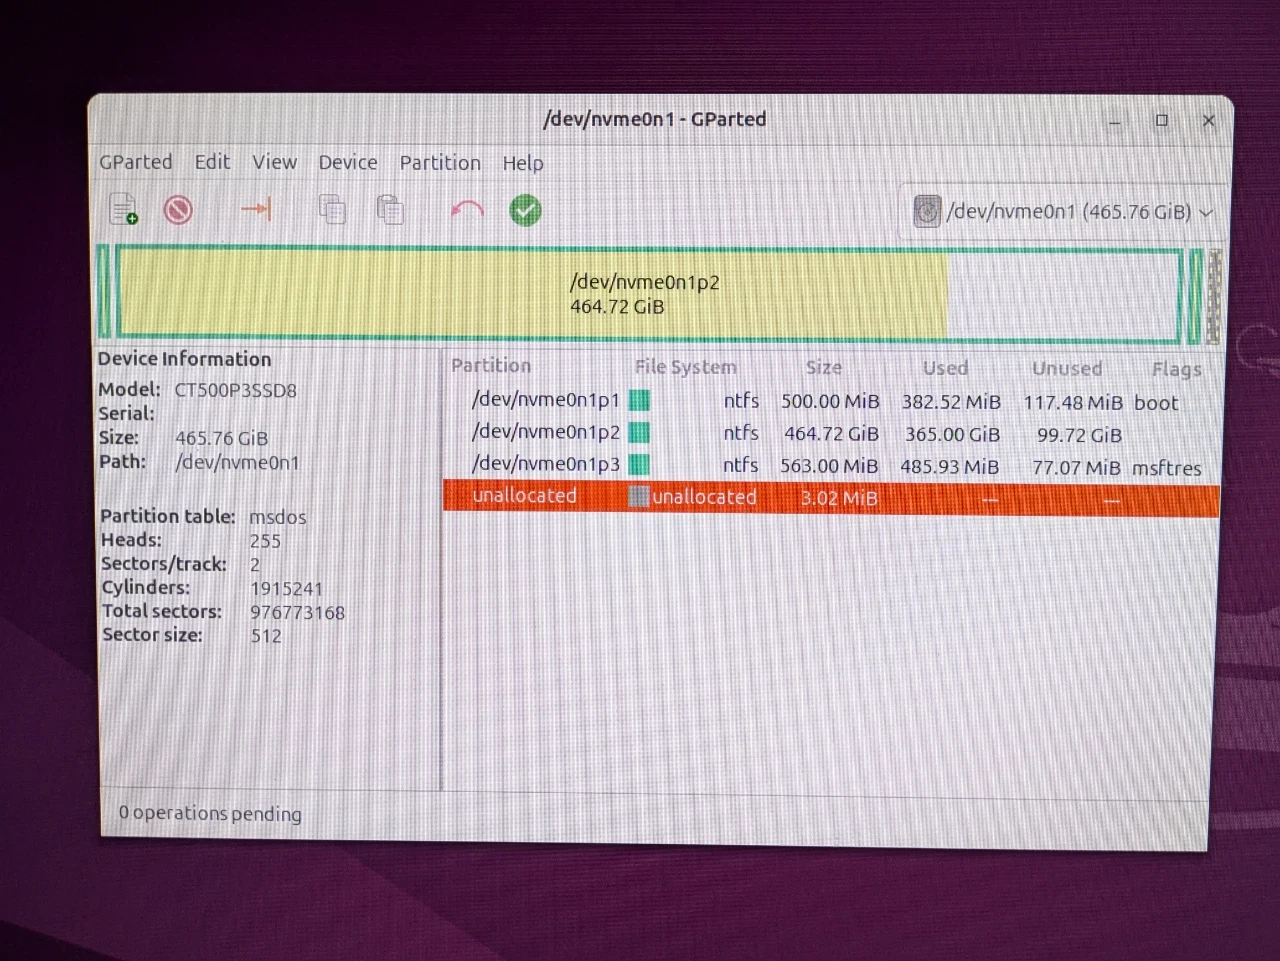Click the /dev/nvme0n1 path value
Viewport: 1280px width, 961px height.
coord(237,462)
